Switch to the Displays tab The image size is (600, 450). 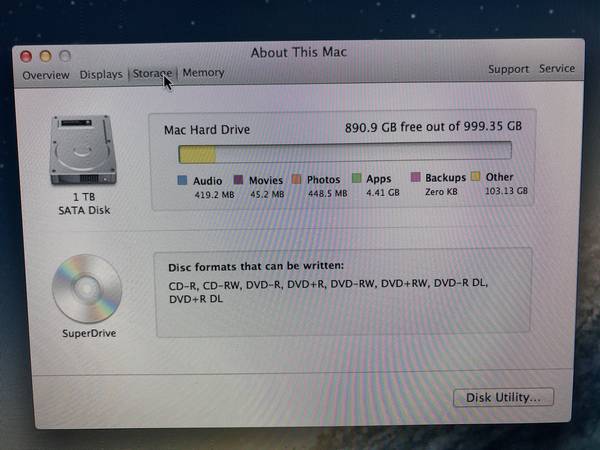(101, 74)
